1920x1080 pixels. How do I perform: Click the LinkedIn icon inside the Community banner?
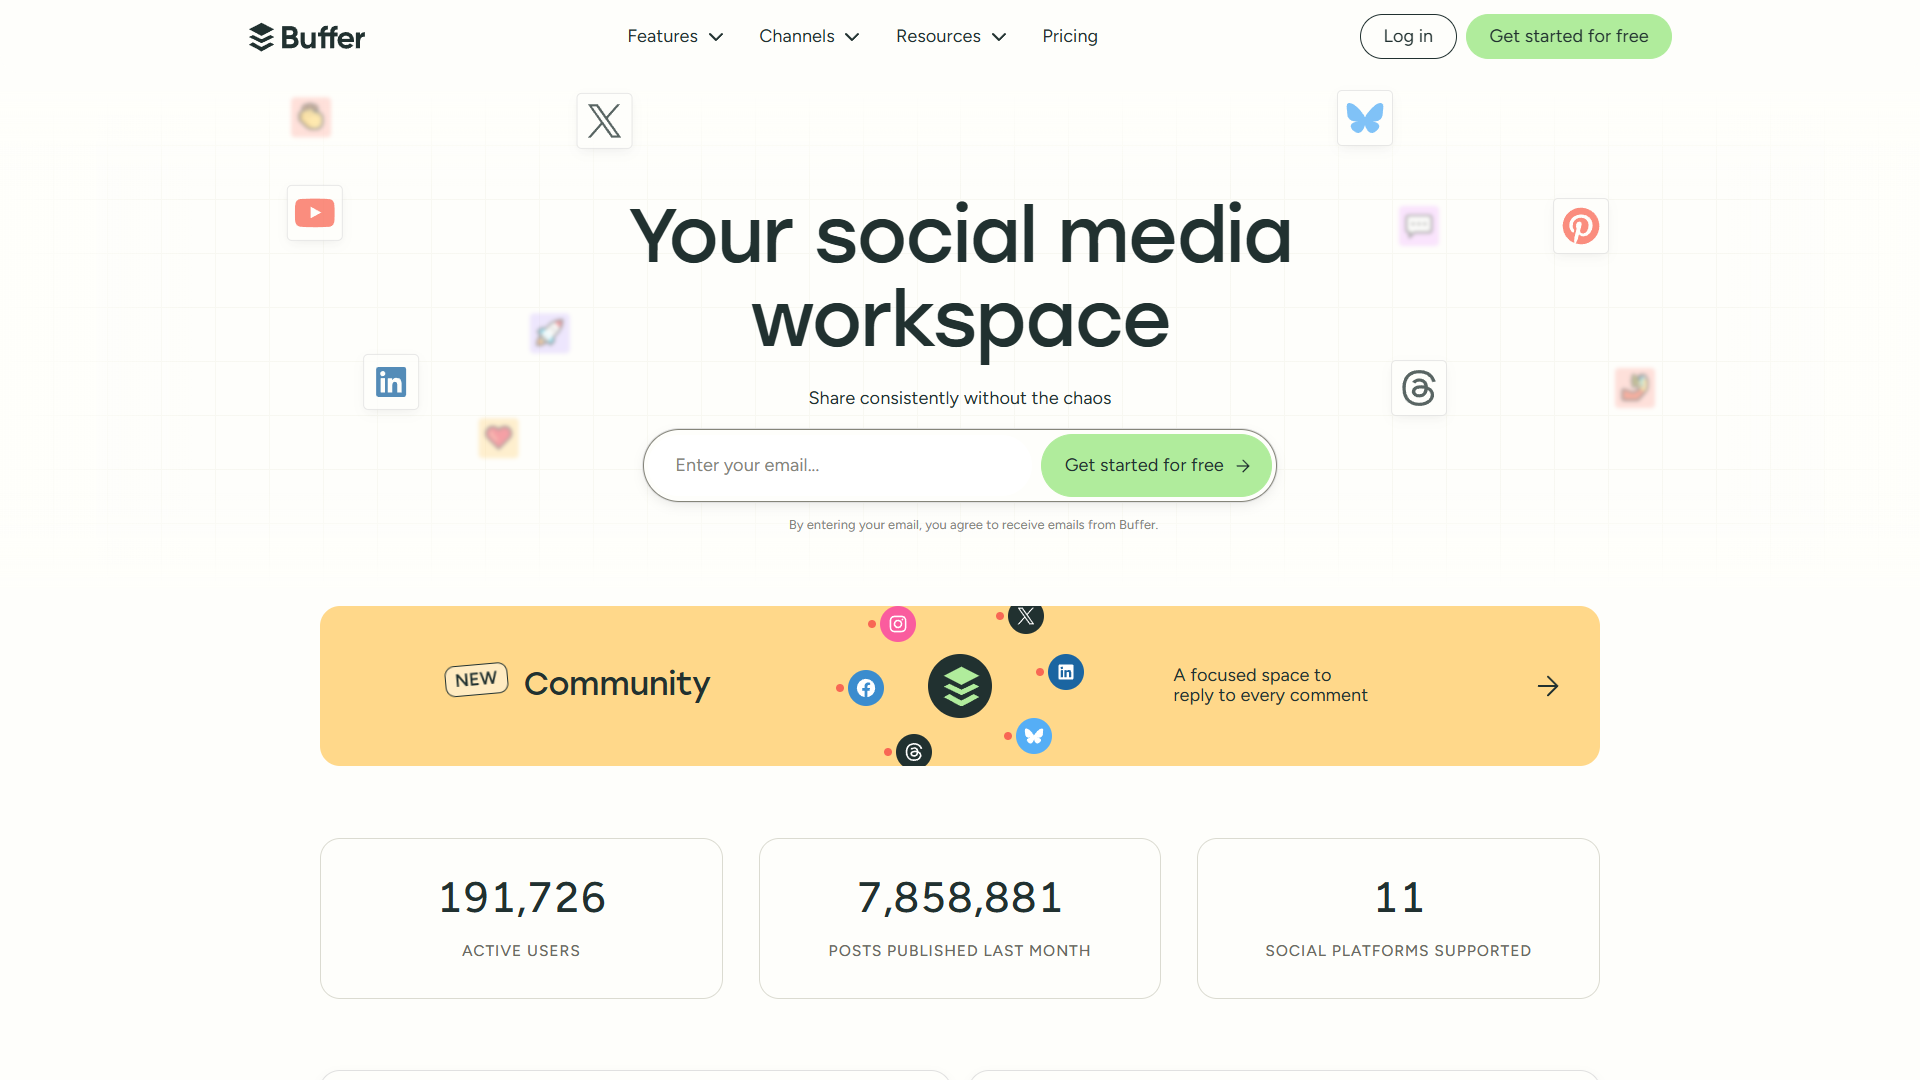click(1066, 672)
